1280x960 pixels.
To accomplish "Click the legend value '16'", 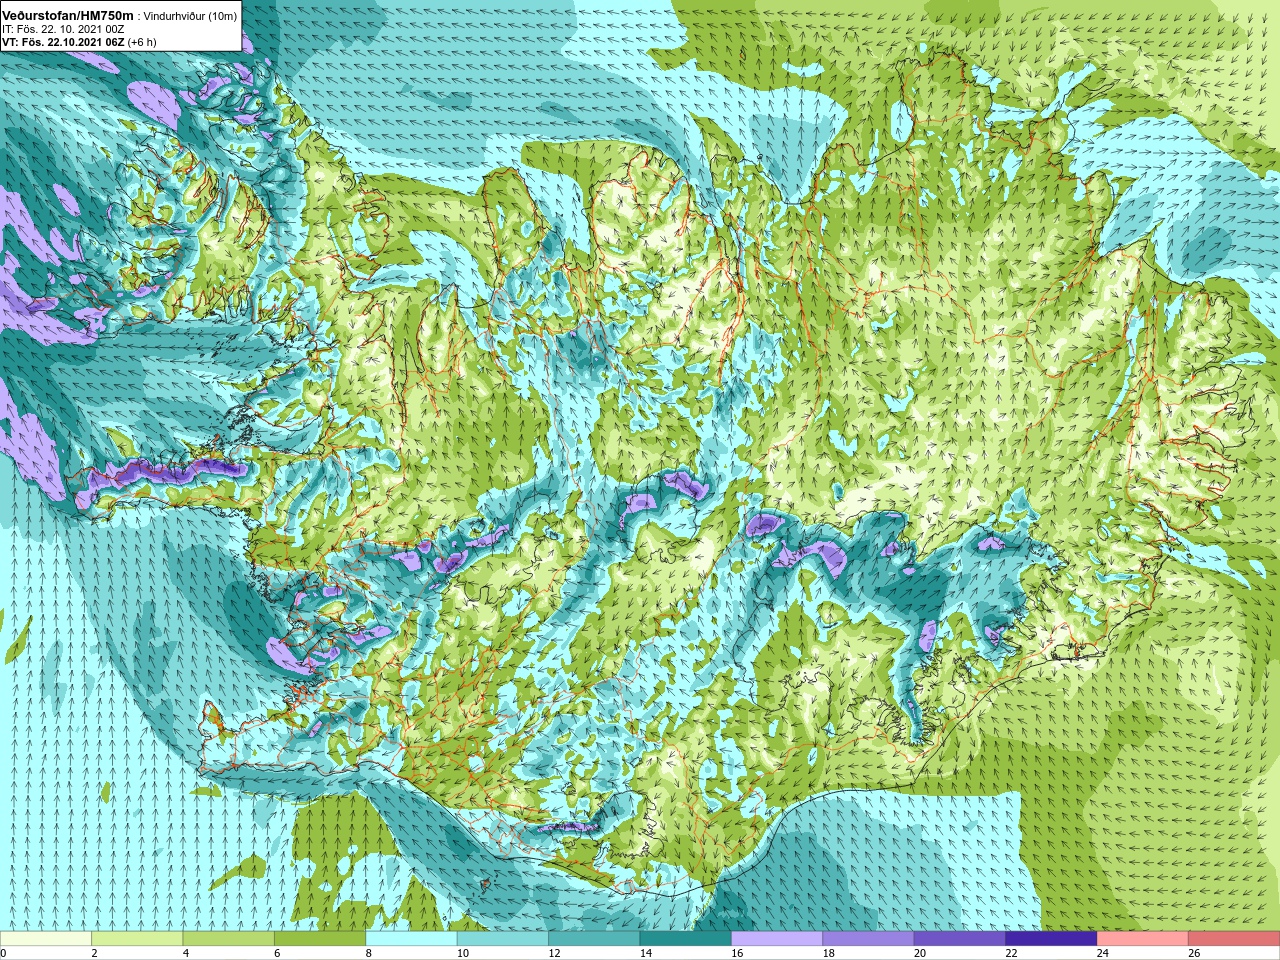I will 737,953.
